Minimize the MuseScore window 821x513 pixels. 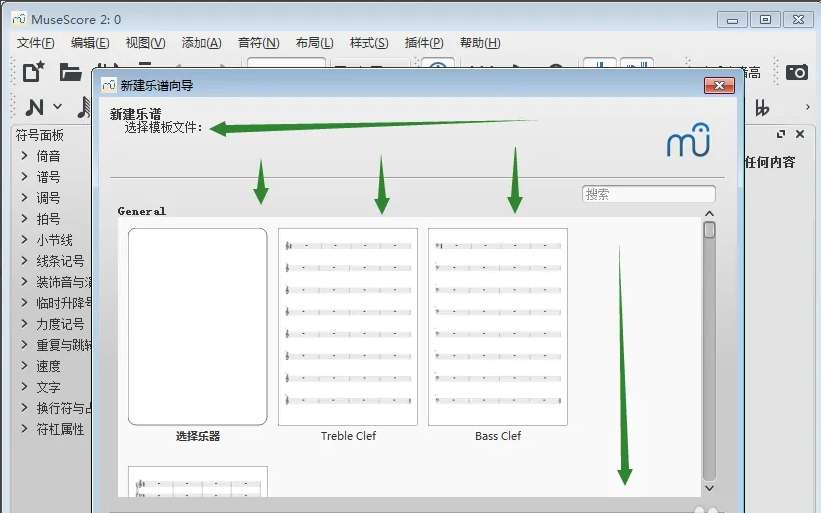click(732, 20)
